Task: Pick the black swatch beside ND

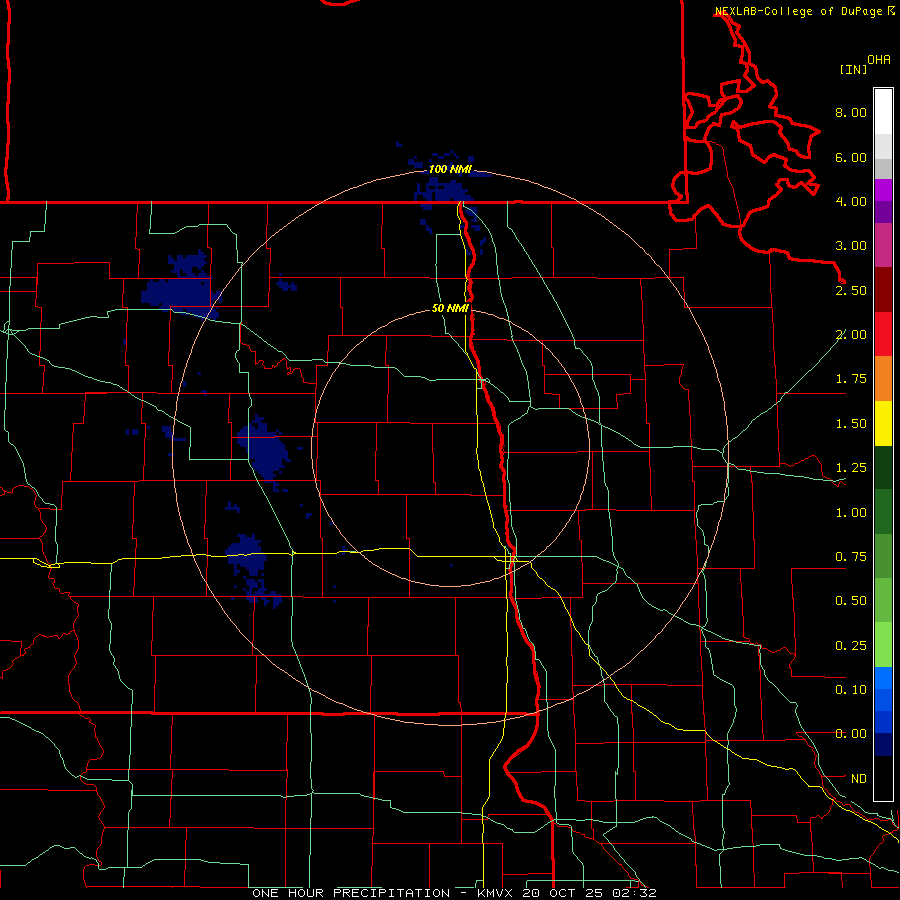Action: pos(883,778)
